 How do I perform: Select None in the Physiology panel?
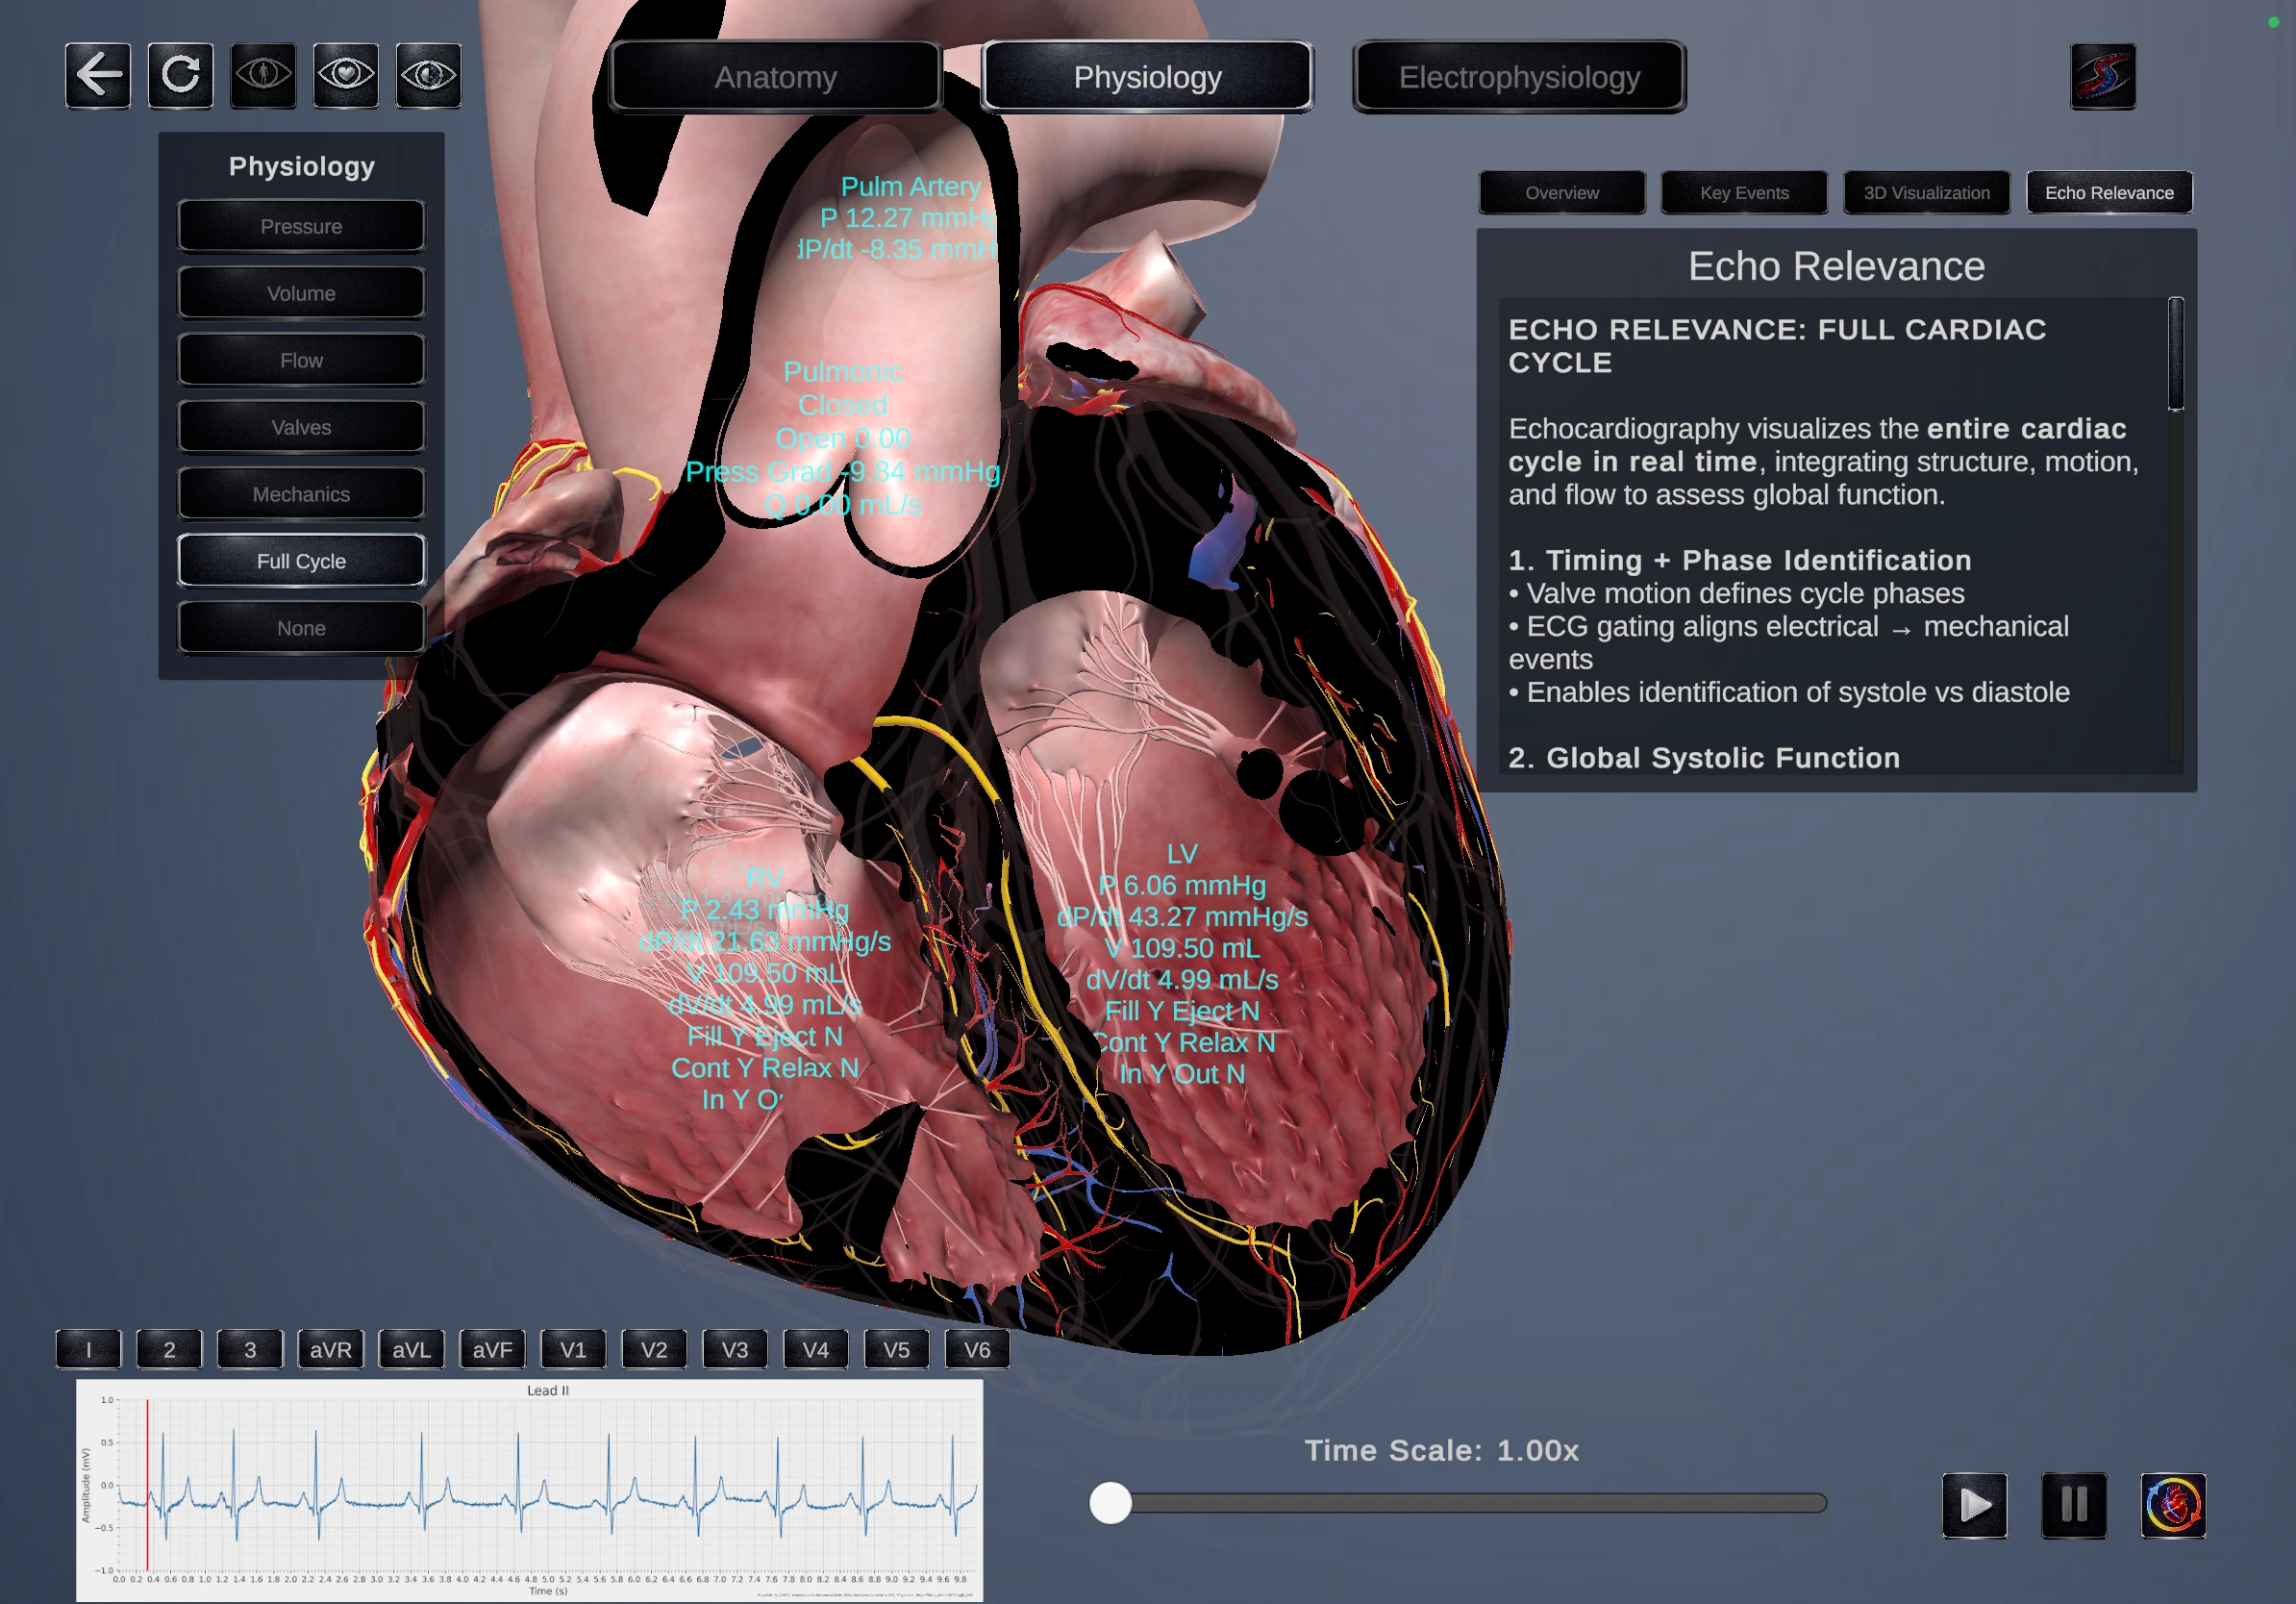pyautogui.click(x=301, y=628)
